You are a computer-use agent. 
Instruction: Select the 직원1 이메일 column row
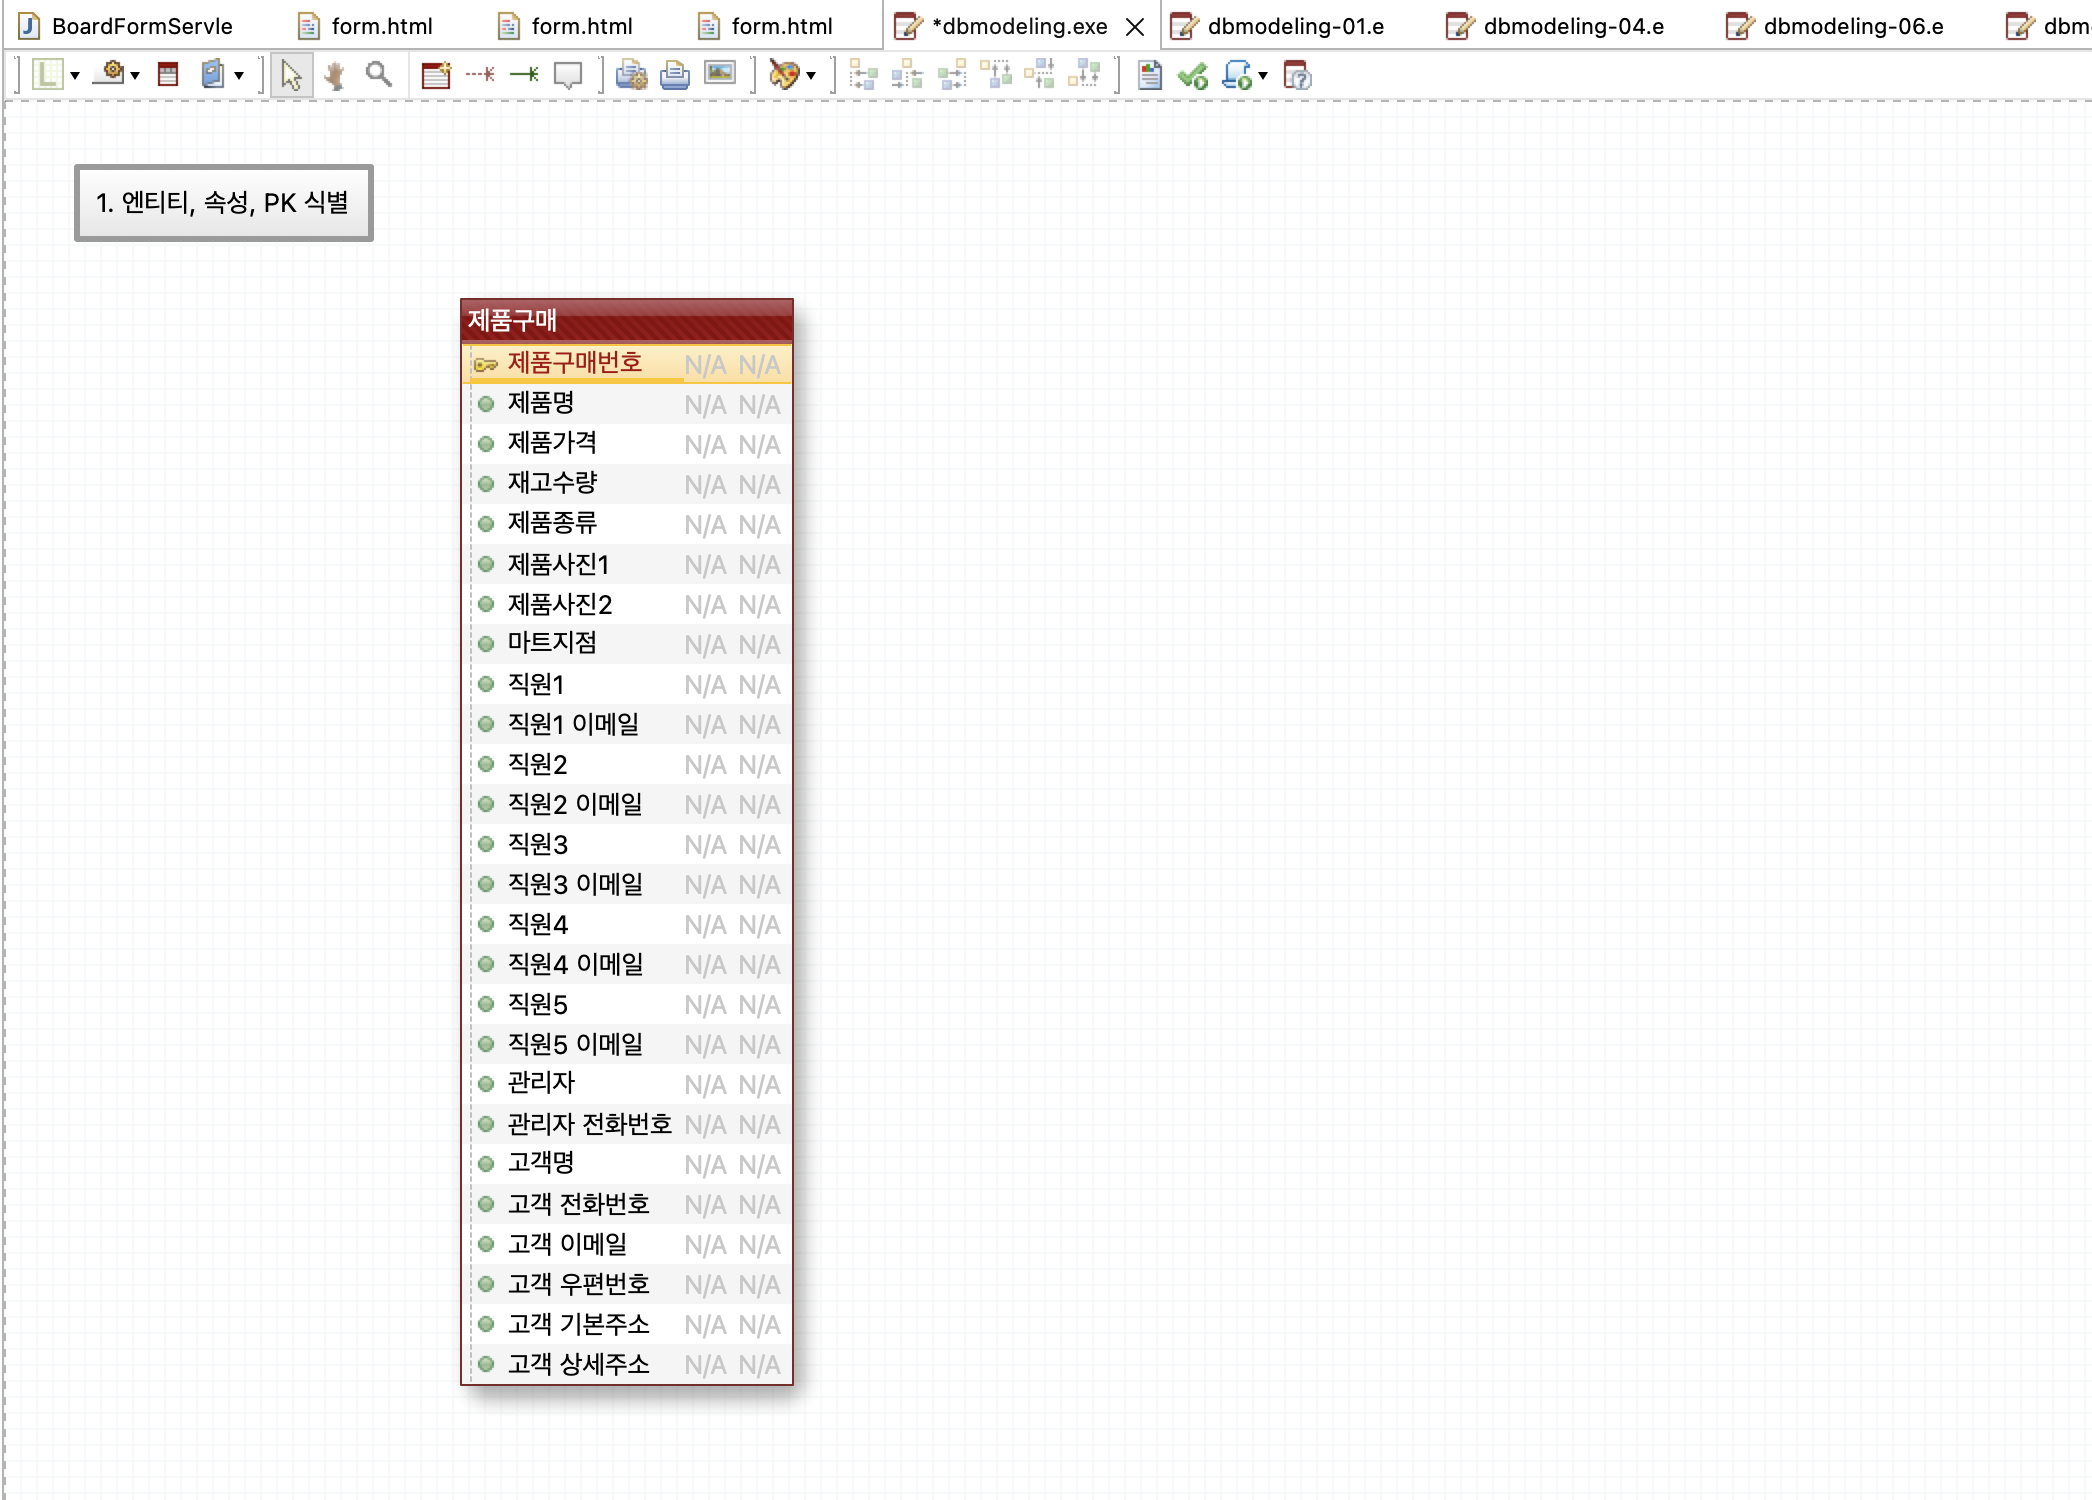click(627, 724)
